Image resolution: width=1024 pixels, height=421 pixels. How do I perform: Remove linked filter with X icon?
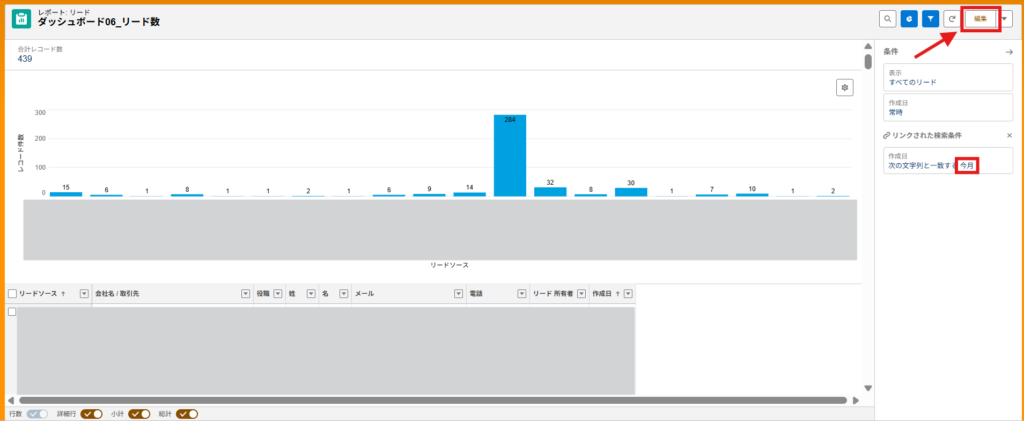point(1009,135)
